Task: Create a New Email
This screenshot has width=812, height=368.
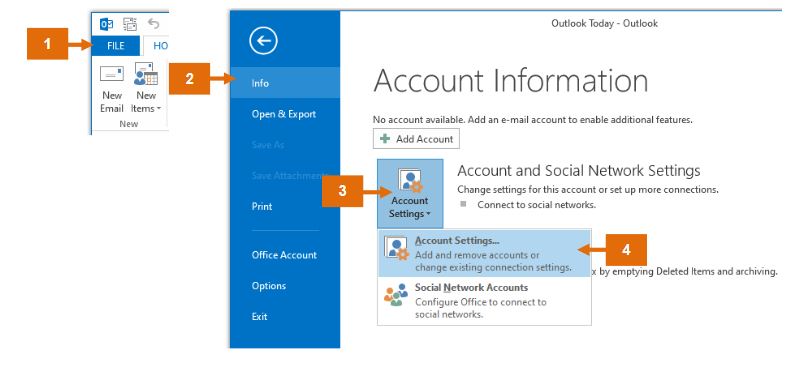Action: point(112,89)
